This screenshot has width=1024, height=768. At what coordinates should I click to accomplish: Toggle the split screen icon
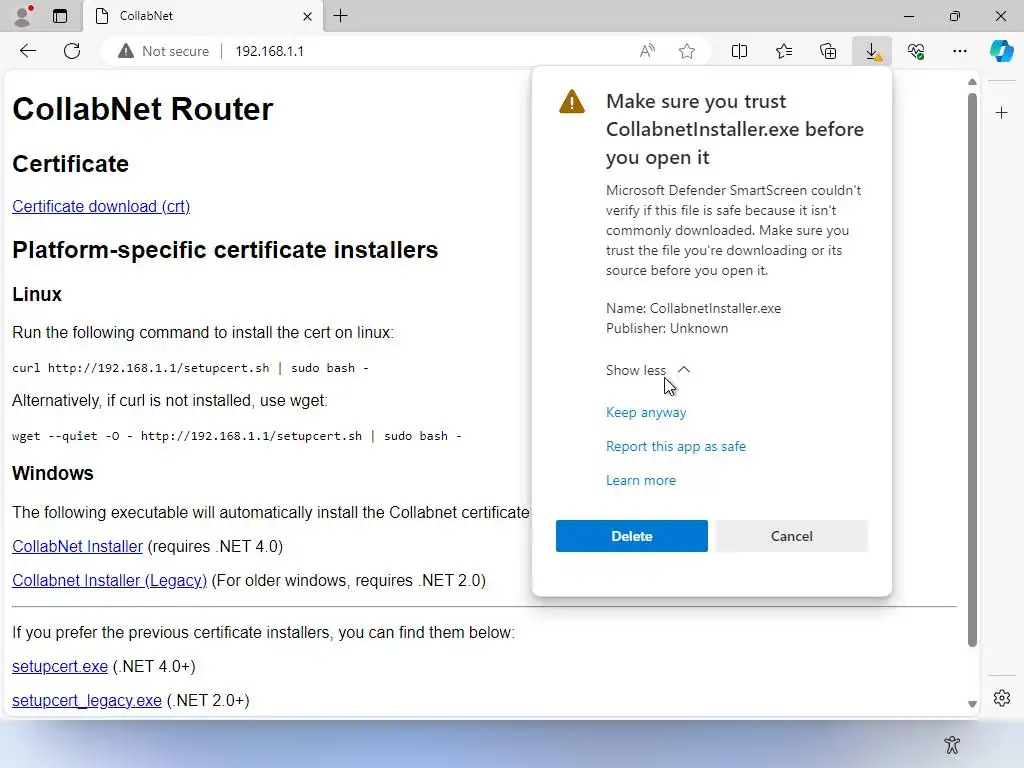tap(739, 51)
